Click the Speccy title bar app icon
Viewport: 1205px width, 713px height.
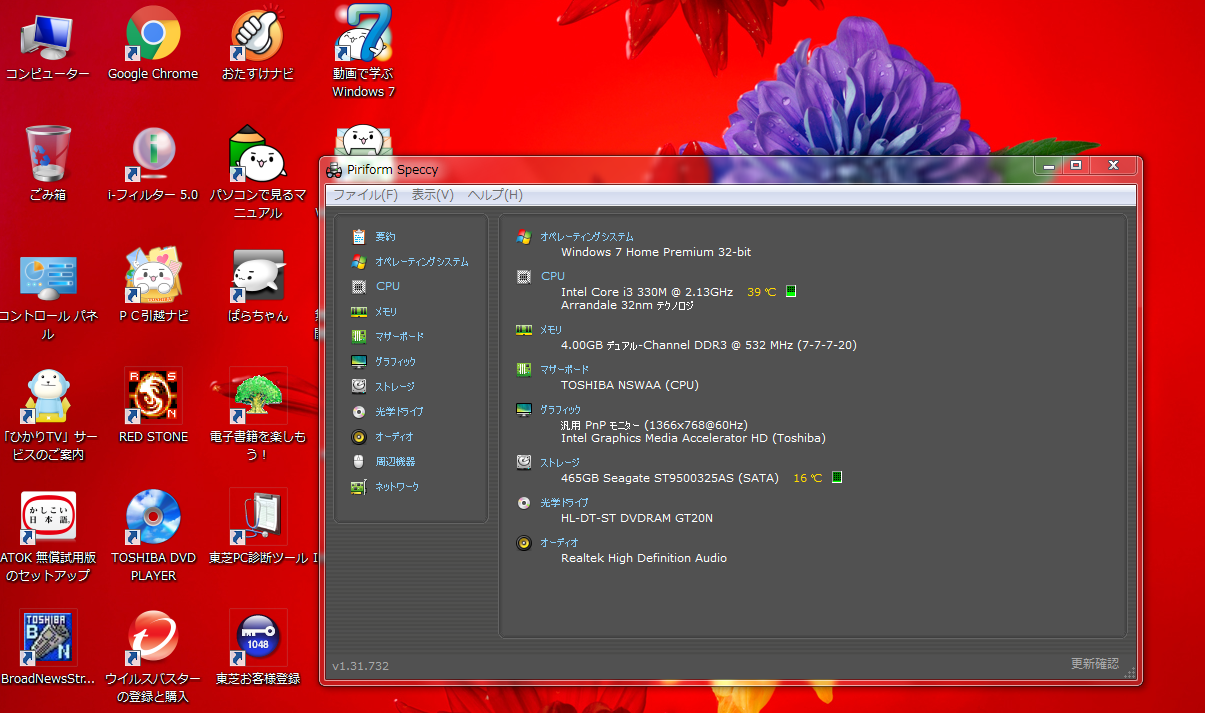point(334,170)
